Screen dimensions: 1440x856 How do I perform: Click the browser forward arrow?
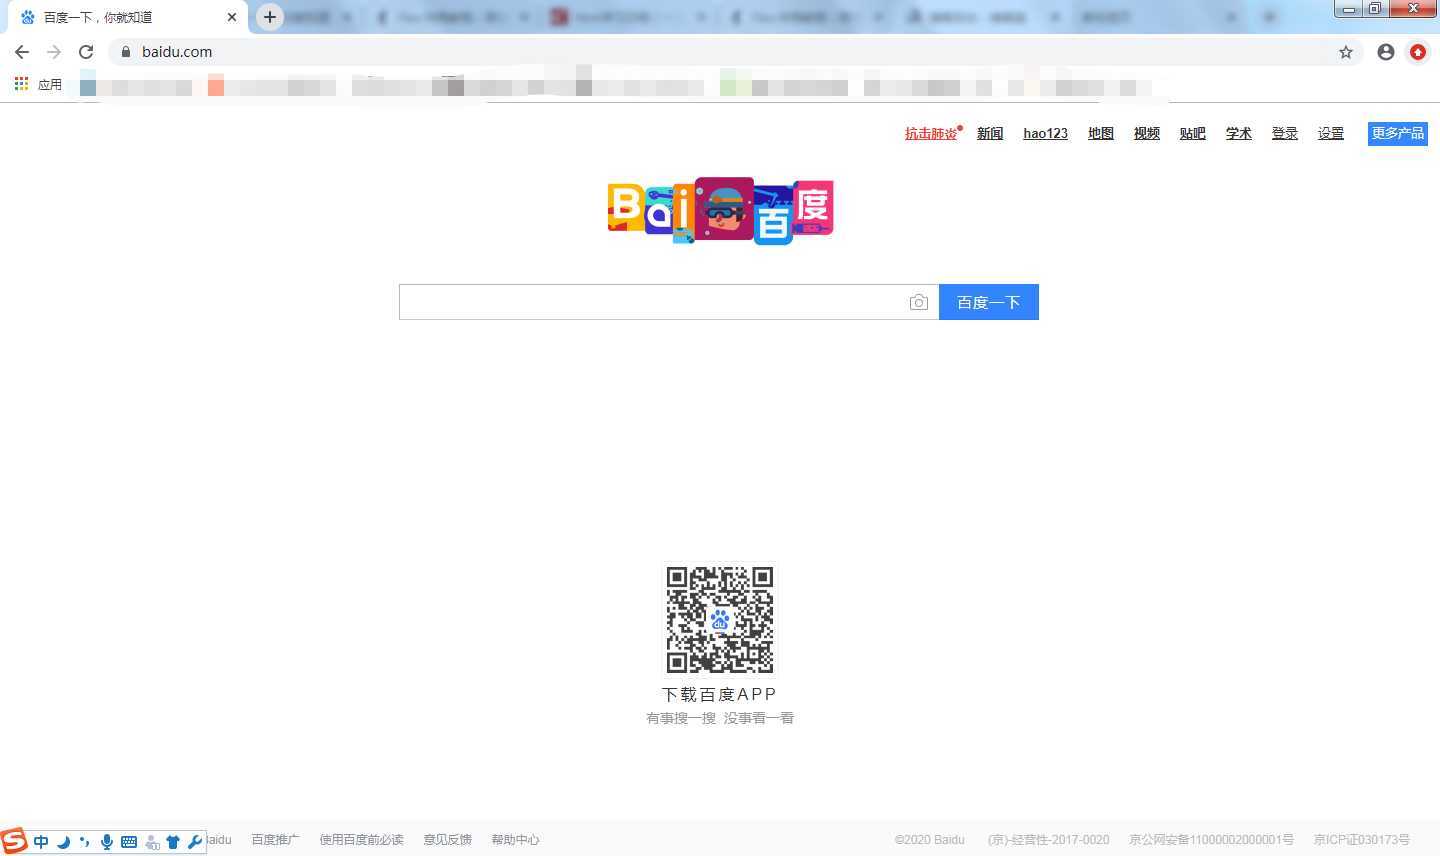click(54, 52)
